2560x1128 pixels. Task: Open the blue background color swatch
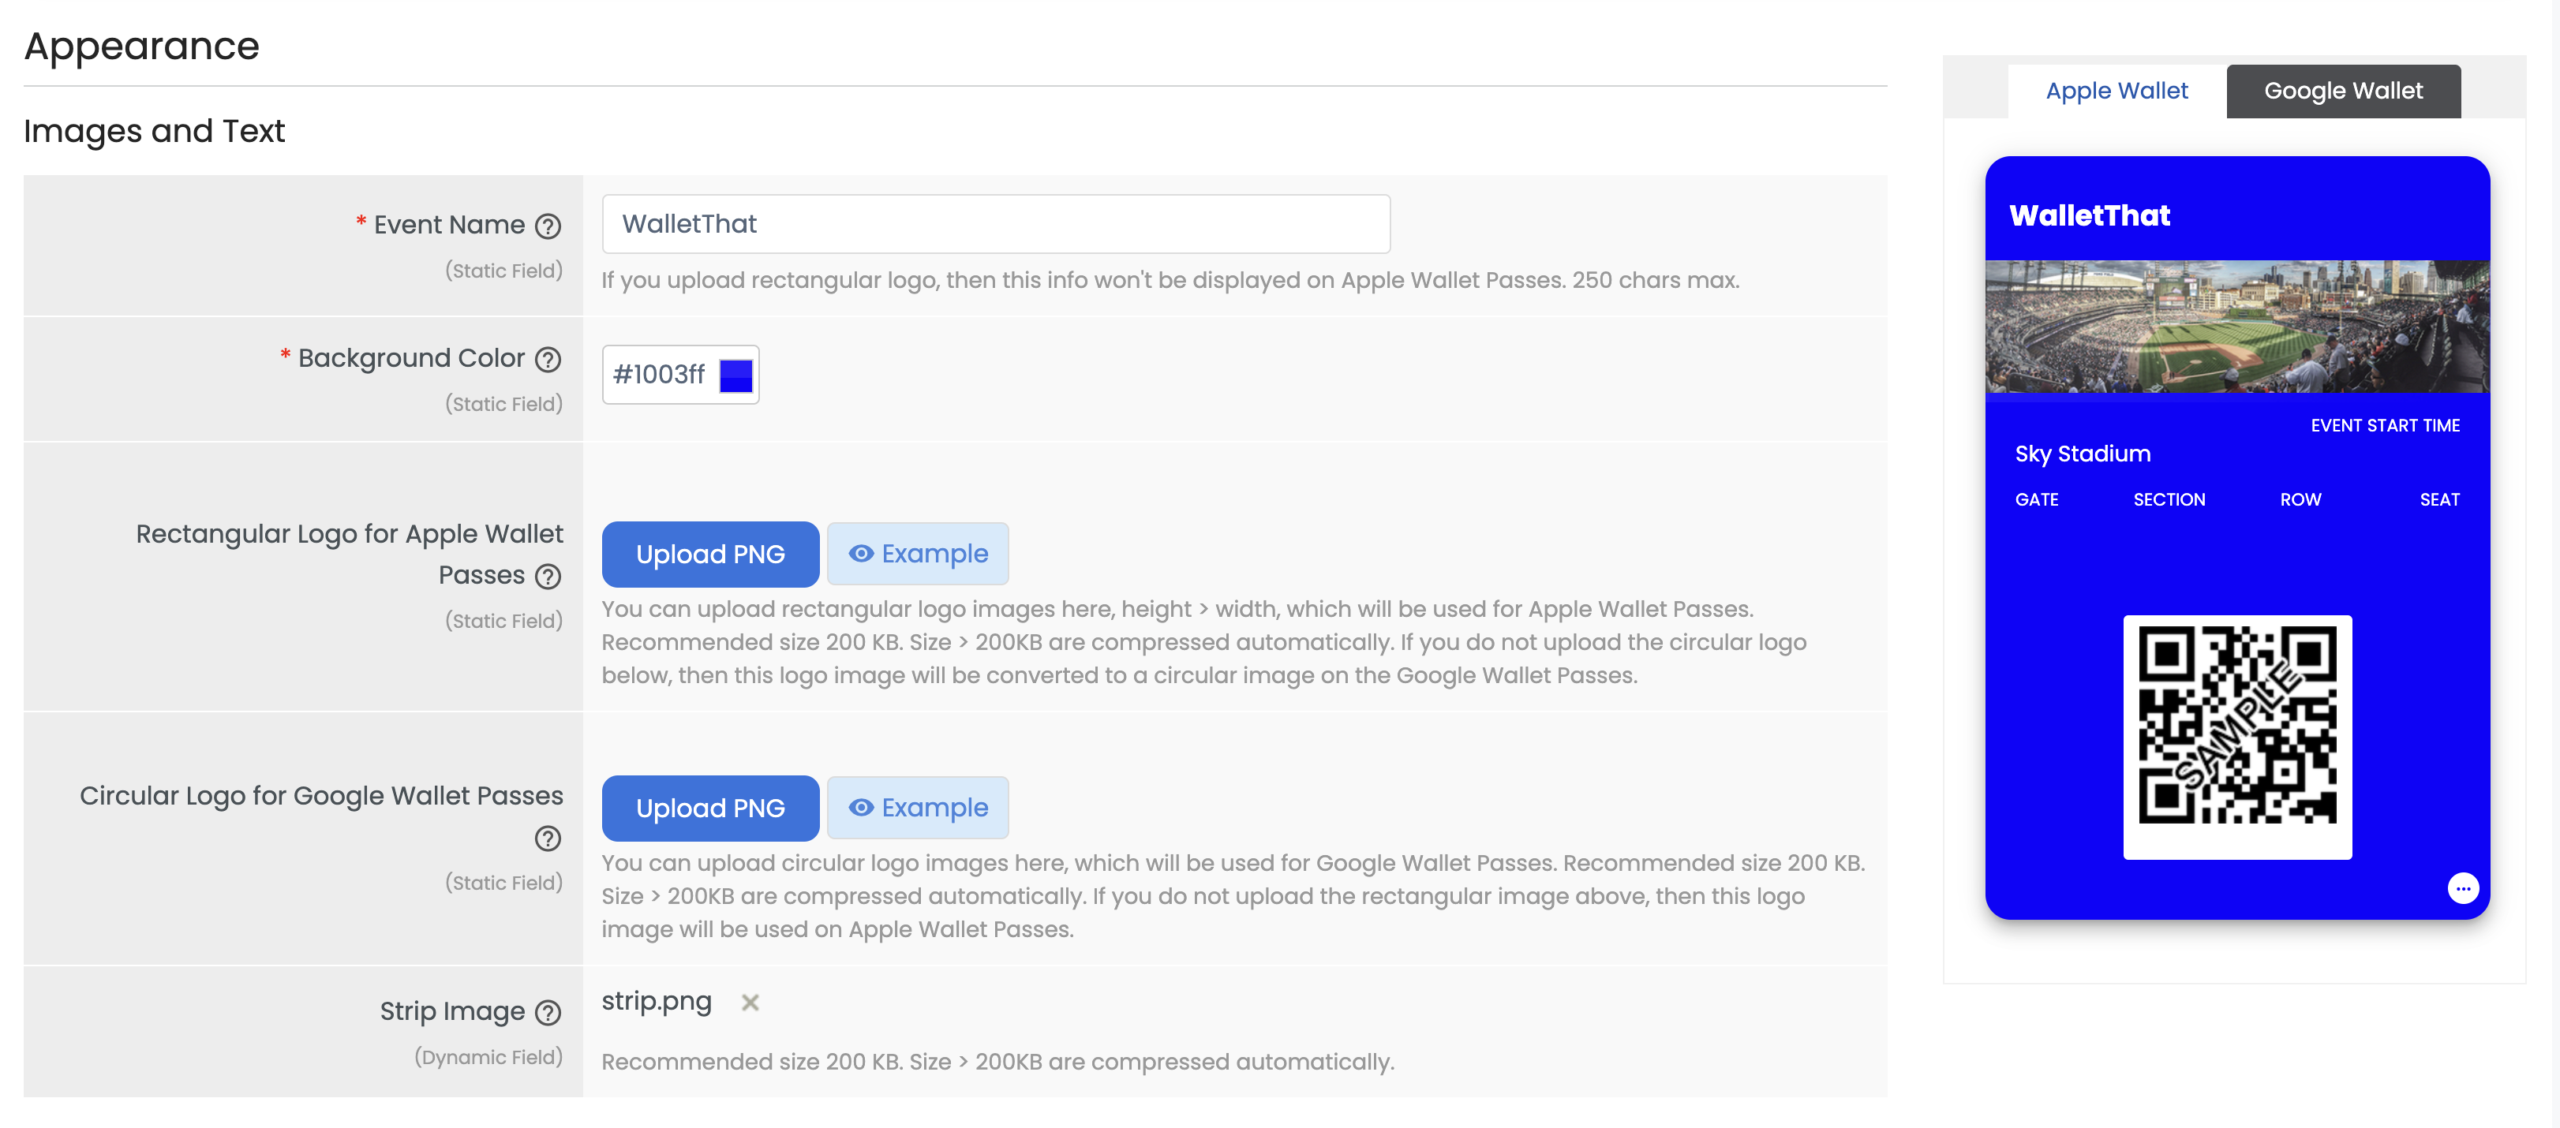pos(736,375)
